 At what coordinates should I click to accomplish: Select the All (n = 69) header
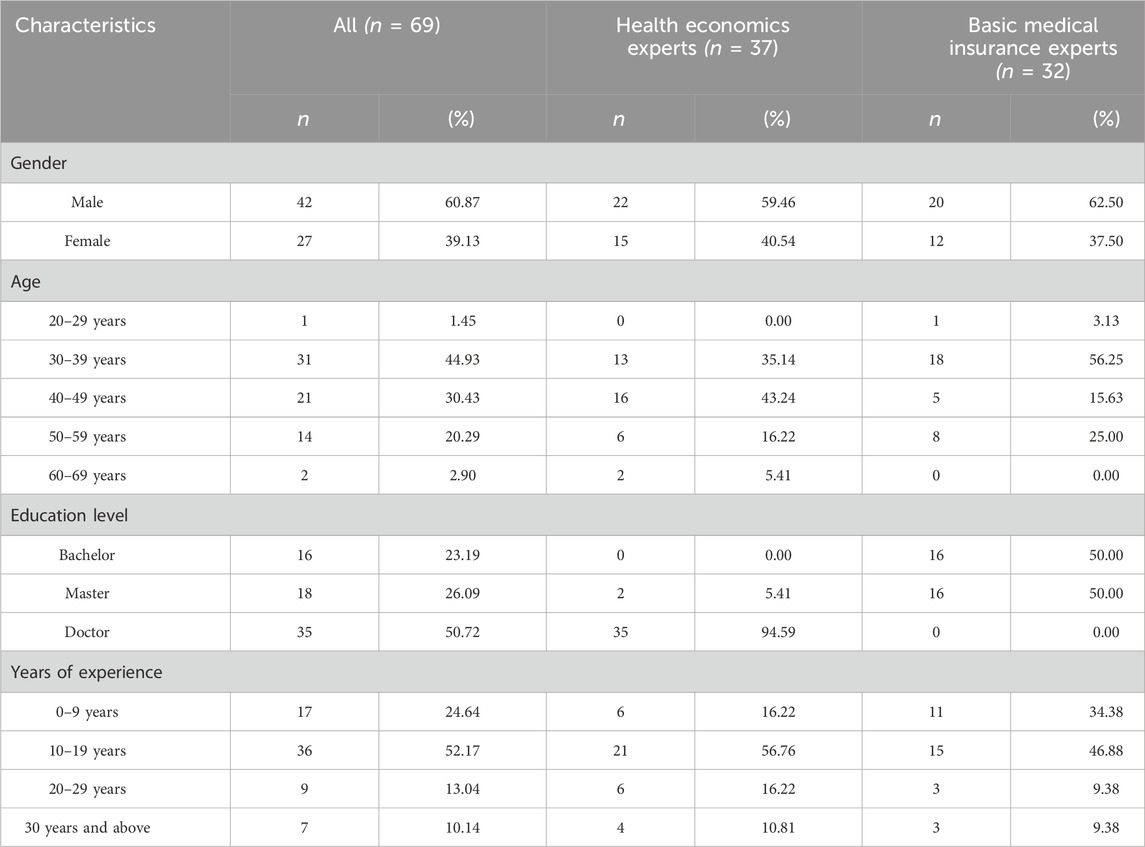coord(387,26)
